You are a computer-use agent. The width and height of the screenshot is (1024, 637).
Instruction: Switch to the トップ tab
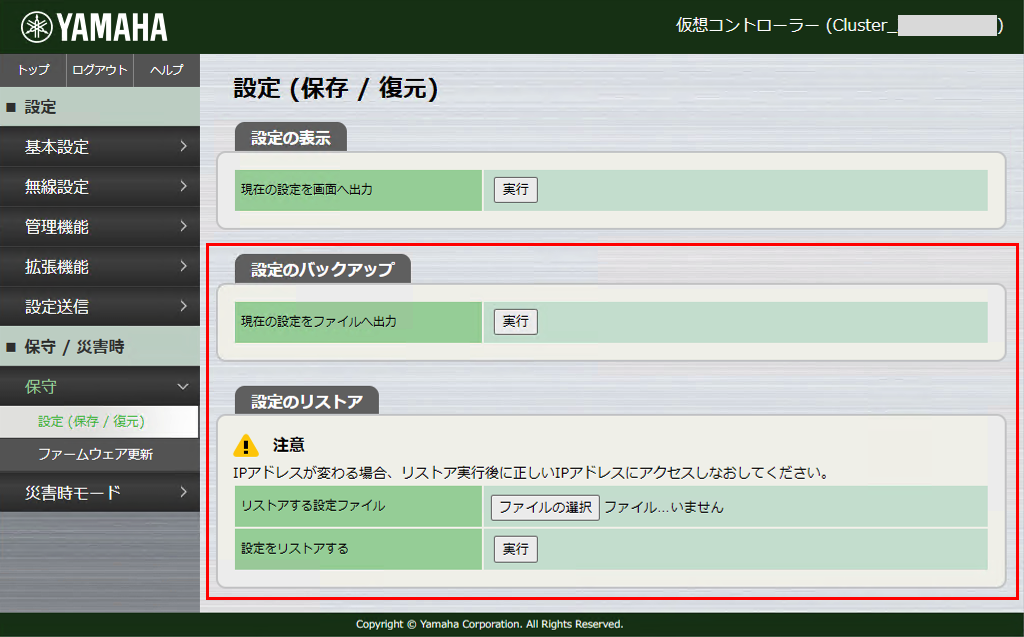[x=32, y=70]
